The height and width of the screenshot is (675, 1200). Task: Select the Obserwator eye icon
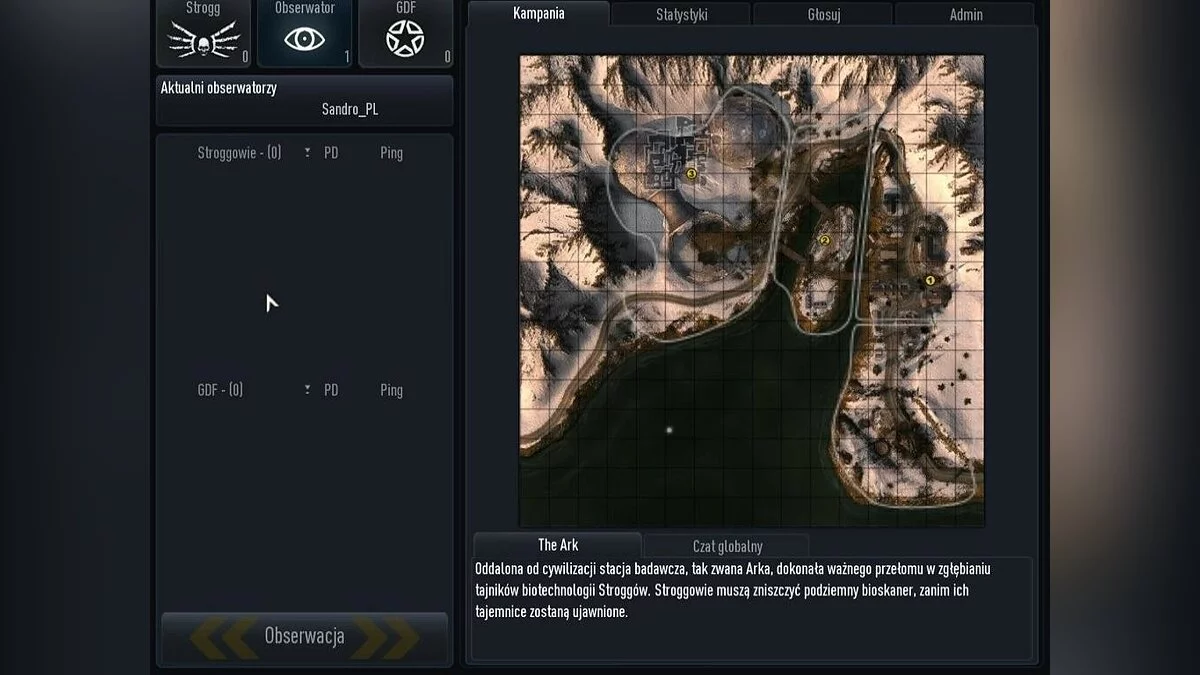tap(304, 39)
